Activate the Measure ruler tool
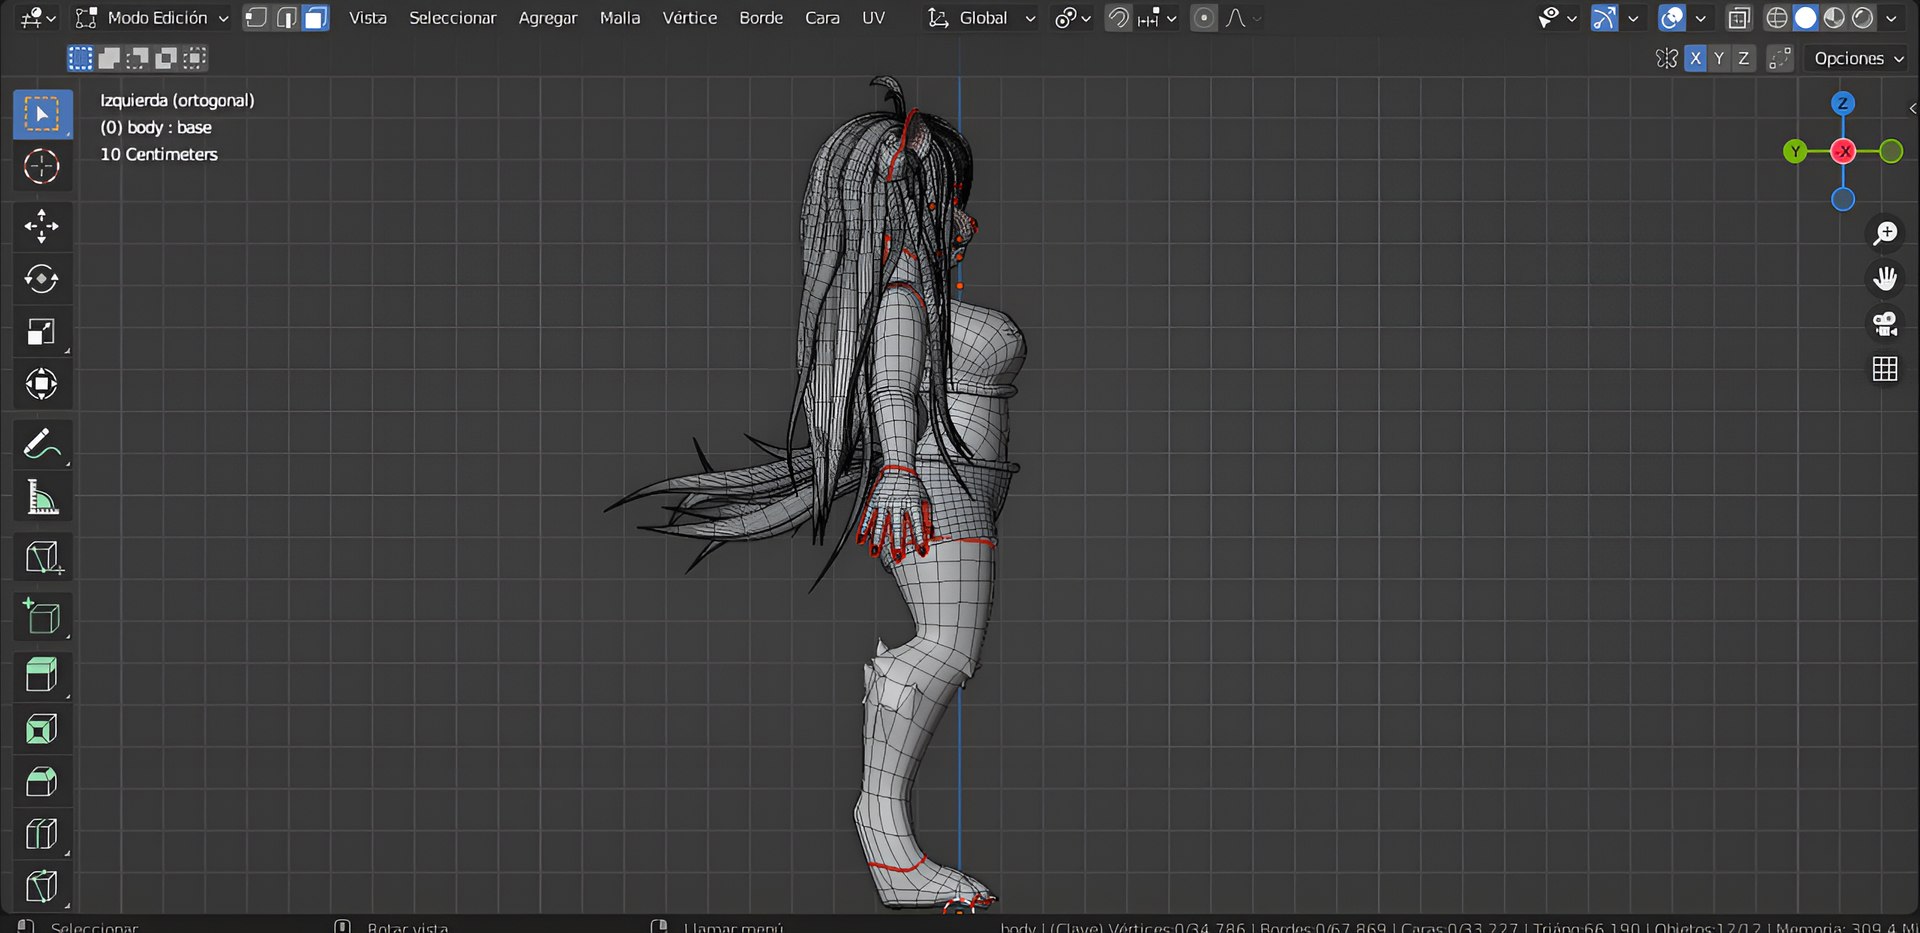This screenshot has height=933, width=1920. point(42,497)
